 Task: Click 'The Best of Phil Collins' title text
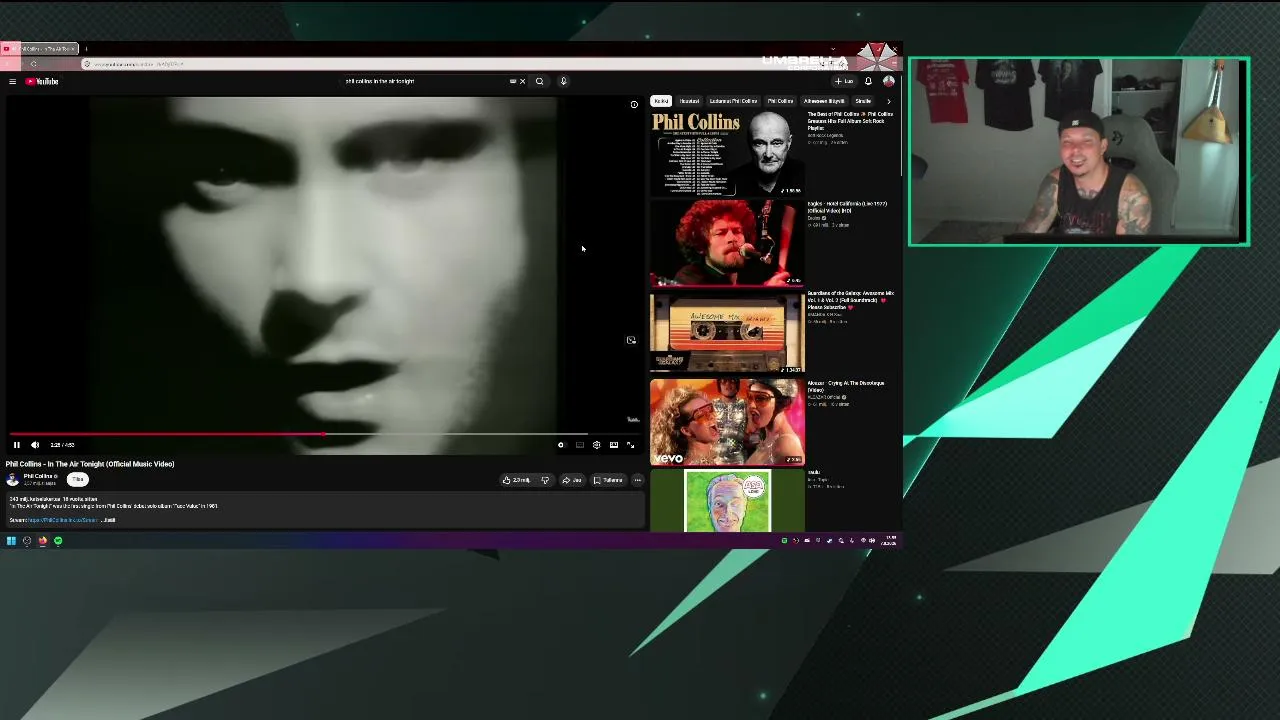tap(850, 121)
